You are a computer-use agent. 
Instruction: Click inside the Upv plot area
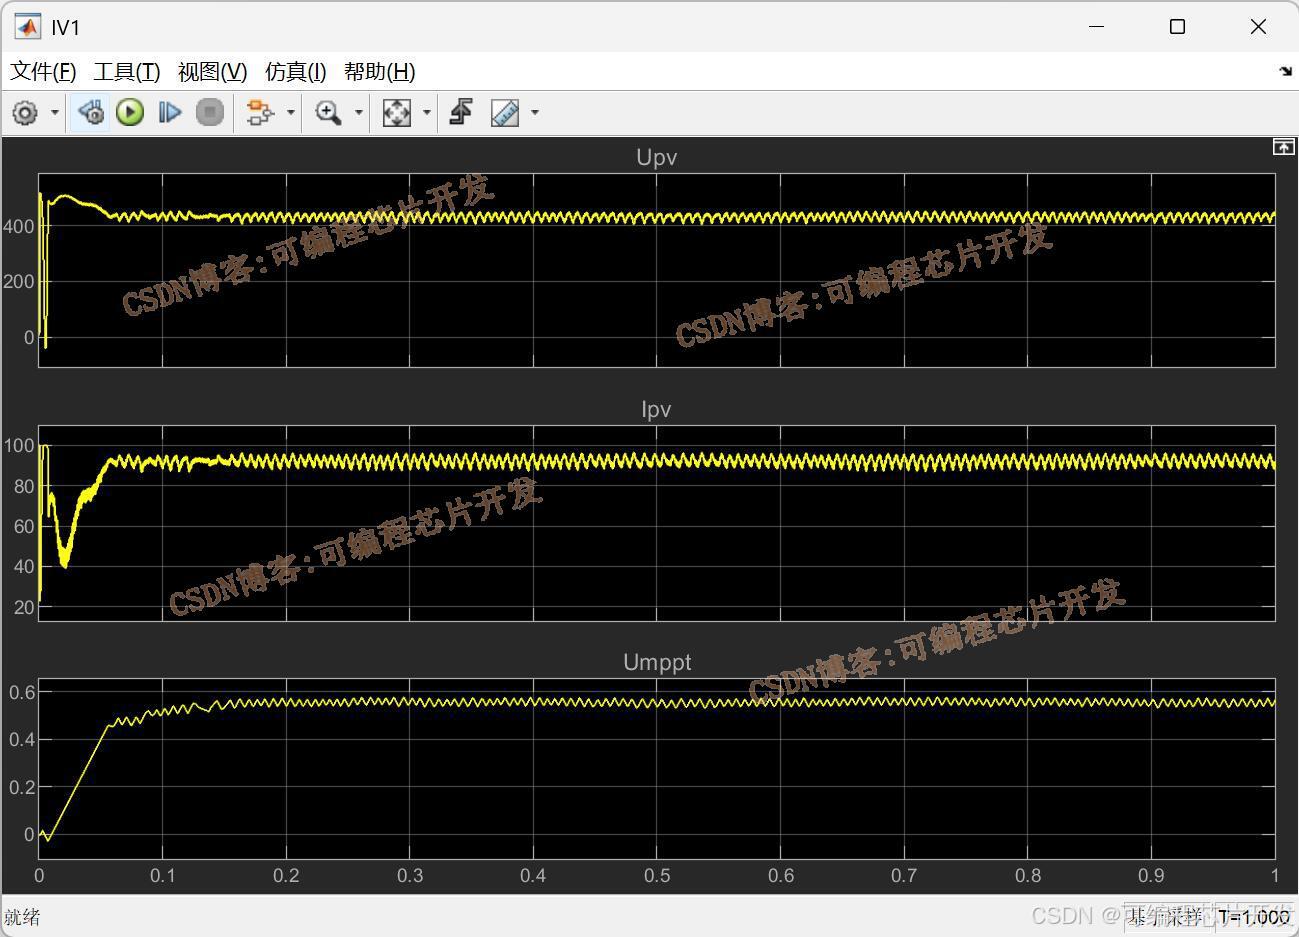657,270
